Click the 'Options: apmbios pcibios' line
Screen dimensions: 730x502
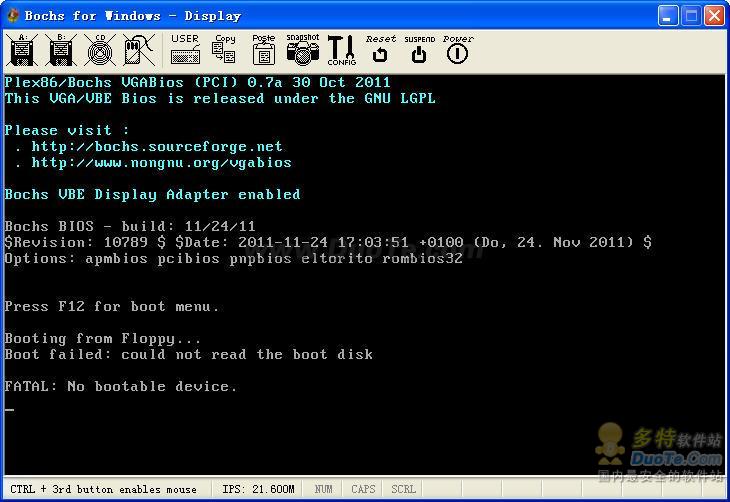[x=234, y=258]
